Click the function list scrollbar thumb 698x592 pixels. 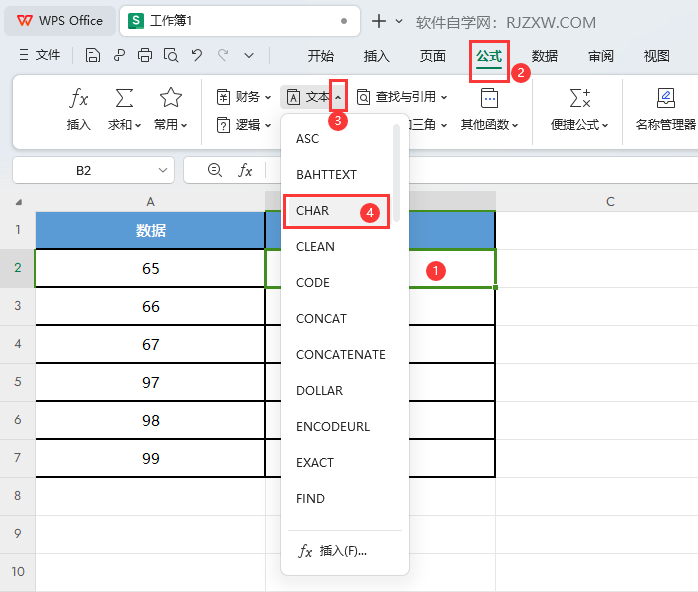click(396, 173)
